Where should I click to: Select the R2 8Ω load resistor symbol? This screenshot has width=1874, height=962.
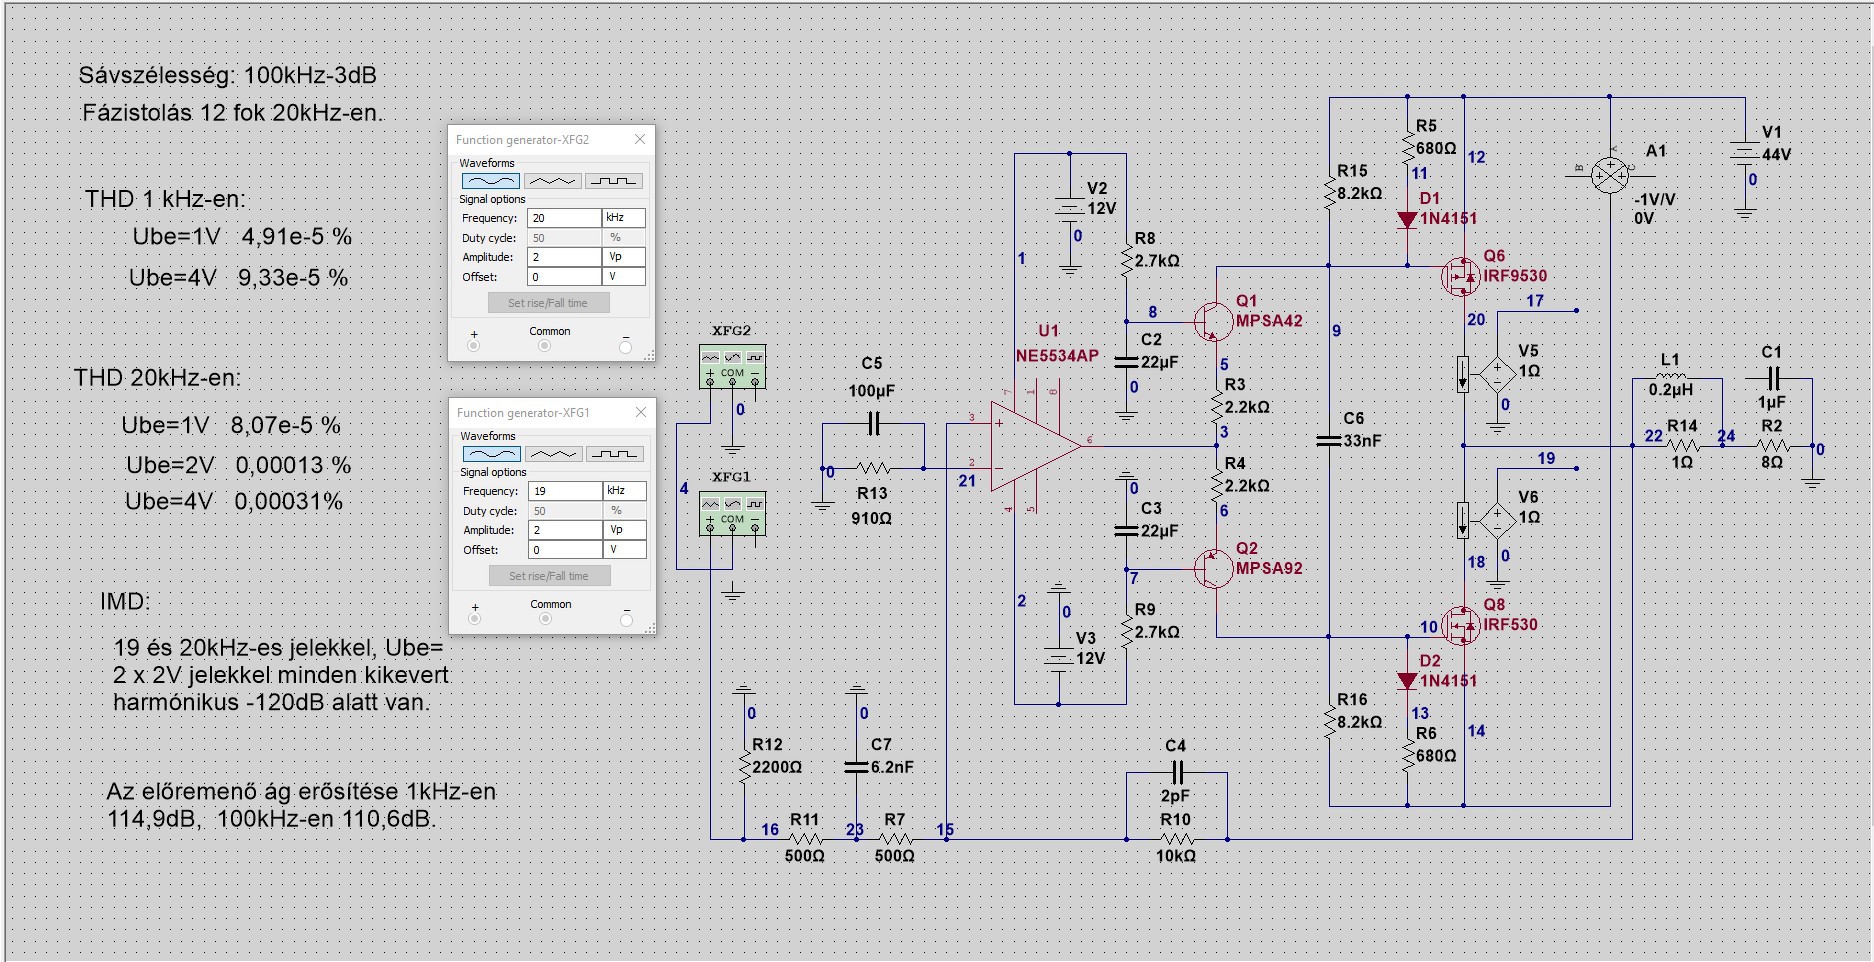(x=1773, y=446)
